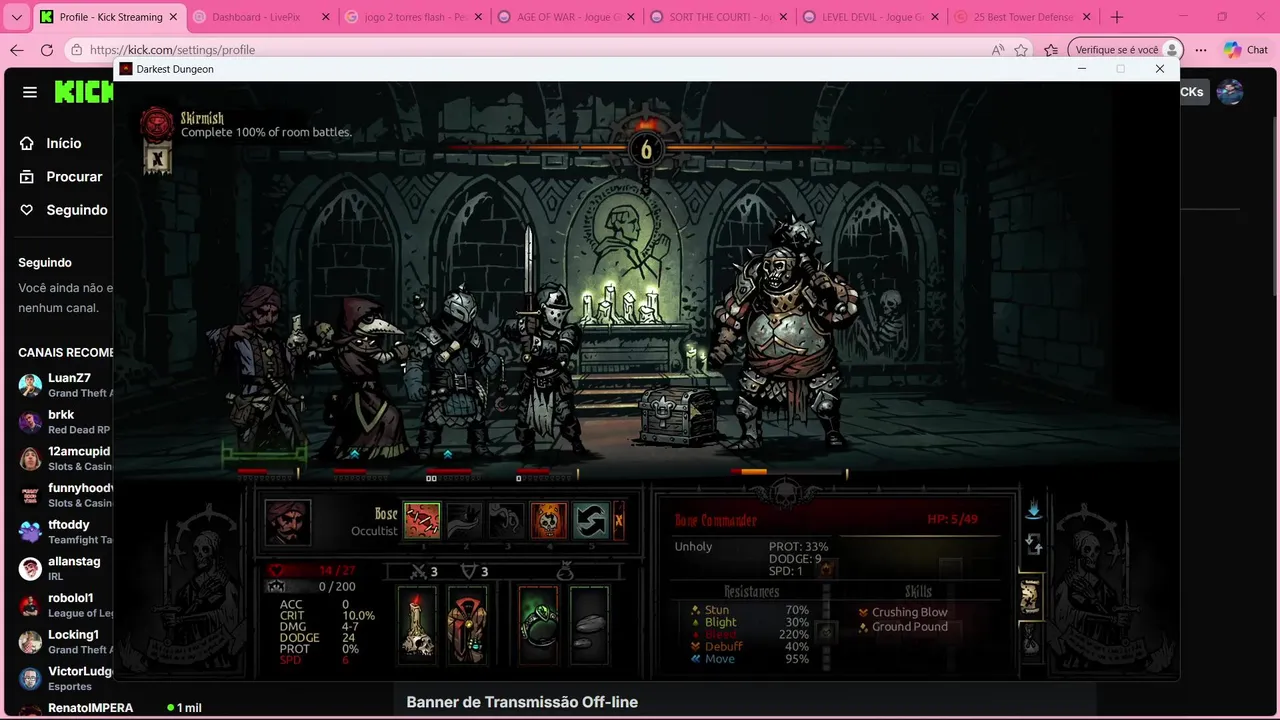Viewport: 1280px width, 720px height.
Task: Switch to the AGE OF WAR tab
Action: 565,17
